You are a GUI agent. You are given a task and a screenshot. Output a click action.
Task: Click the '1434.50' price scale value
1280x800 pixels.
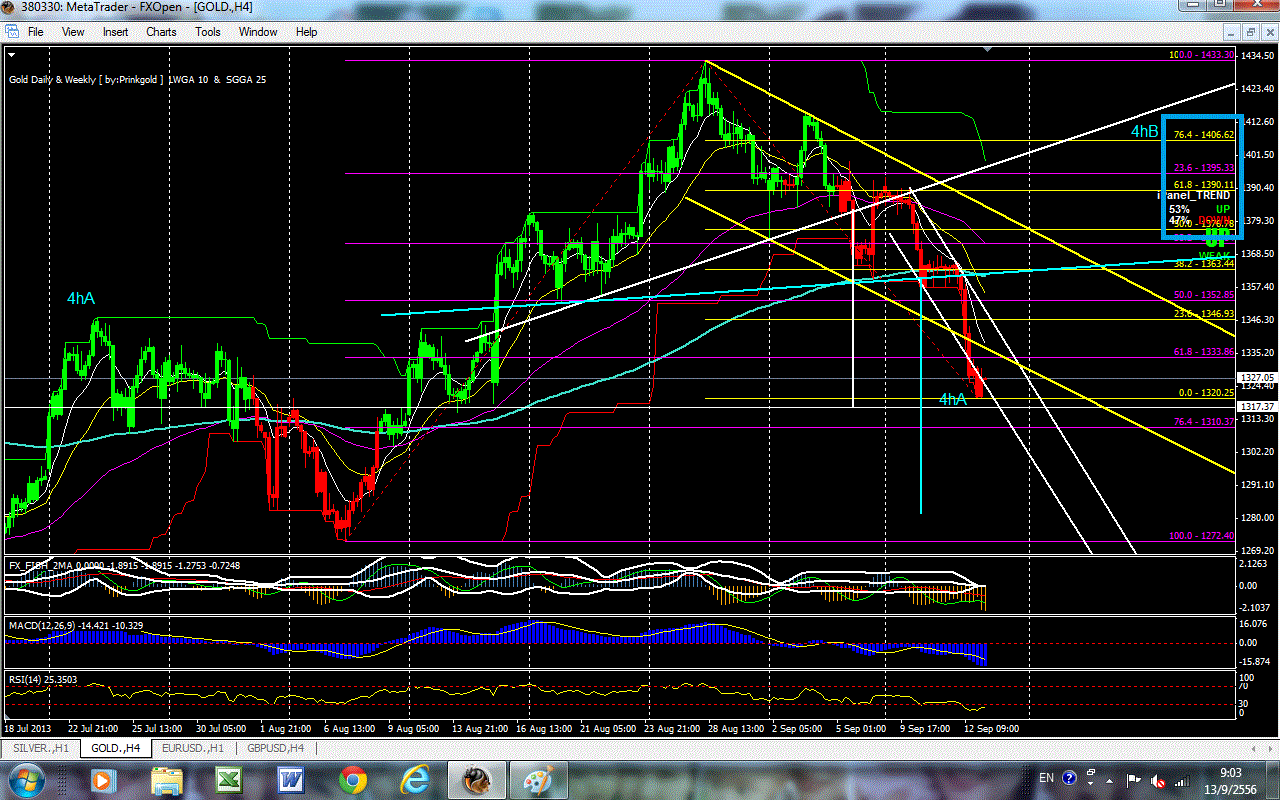pyautogui.click(x=1258, y=56)
